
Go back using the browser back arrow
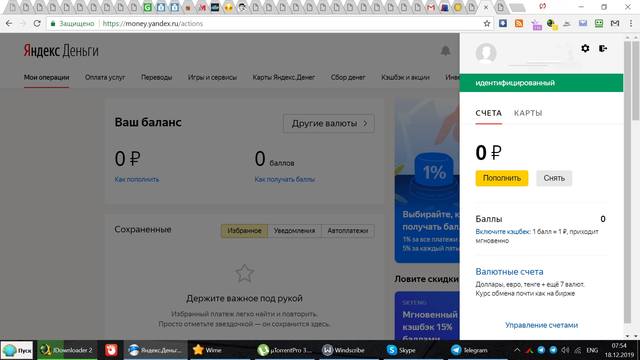coord(9,24)
